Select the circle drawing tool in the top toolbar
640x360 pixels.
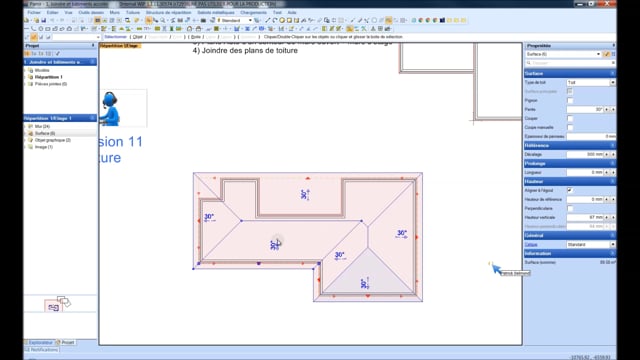coord(282,20)
